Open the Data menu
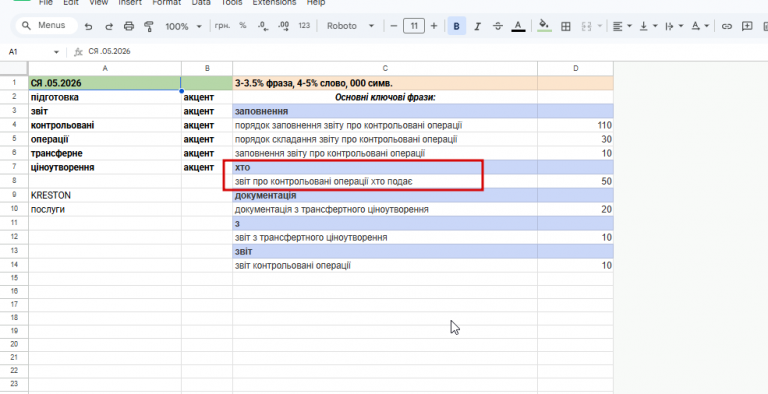Screen dimensions: 768x394 pos(201,2)
